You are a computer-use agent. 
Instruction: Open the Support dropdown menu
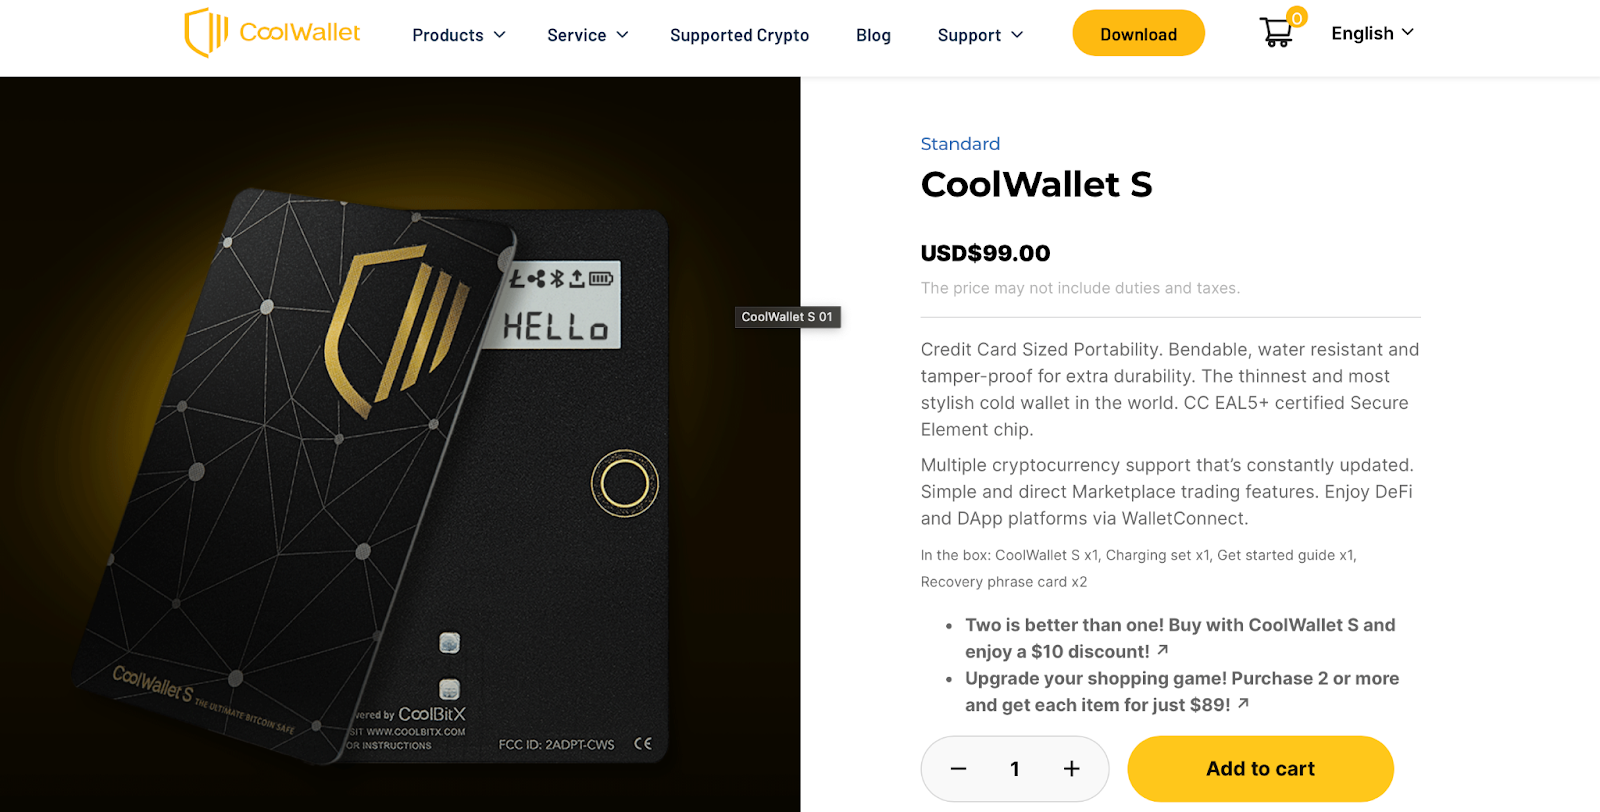click(981, 35)
